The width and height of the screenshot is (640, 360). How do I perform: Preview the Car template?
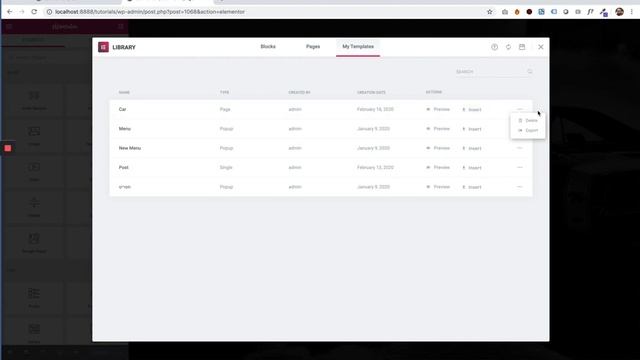(x=438, y=109)
